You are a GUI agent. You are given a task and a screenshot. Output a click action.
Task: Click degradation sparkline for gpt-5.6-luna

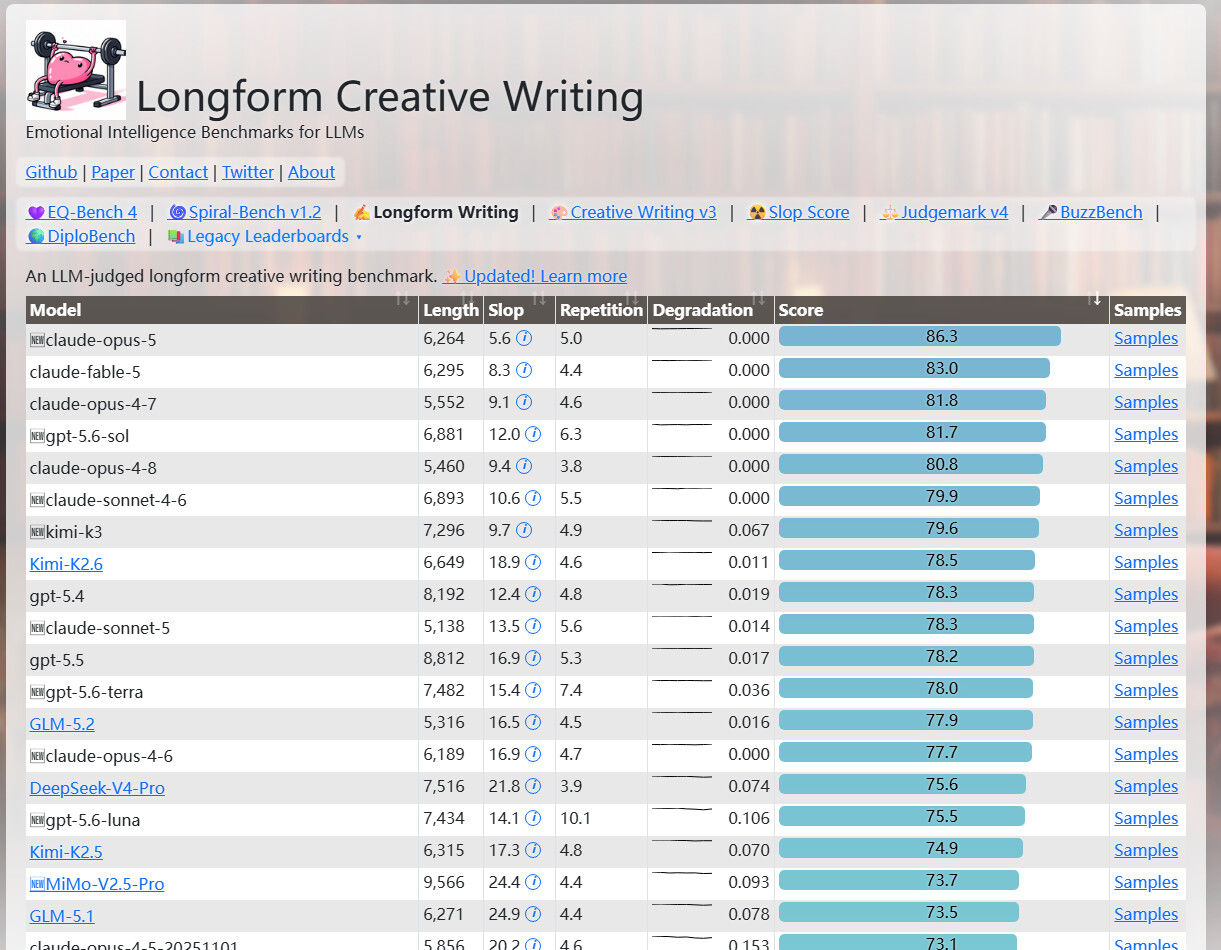coord(682,810)
